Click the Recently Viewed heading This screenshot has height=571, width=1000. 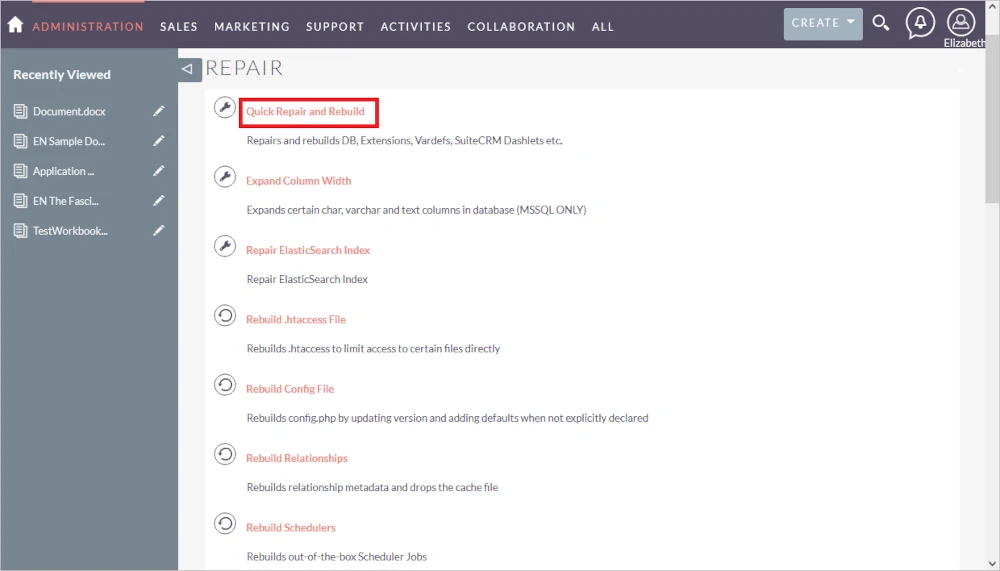(62, 75)
